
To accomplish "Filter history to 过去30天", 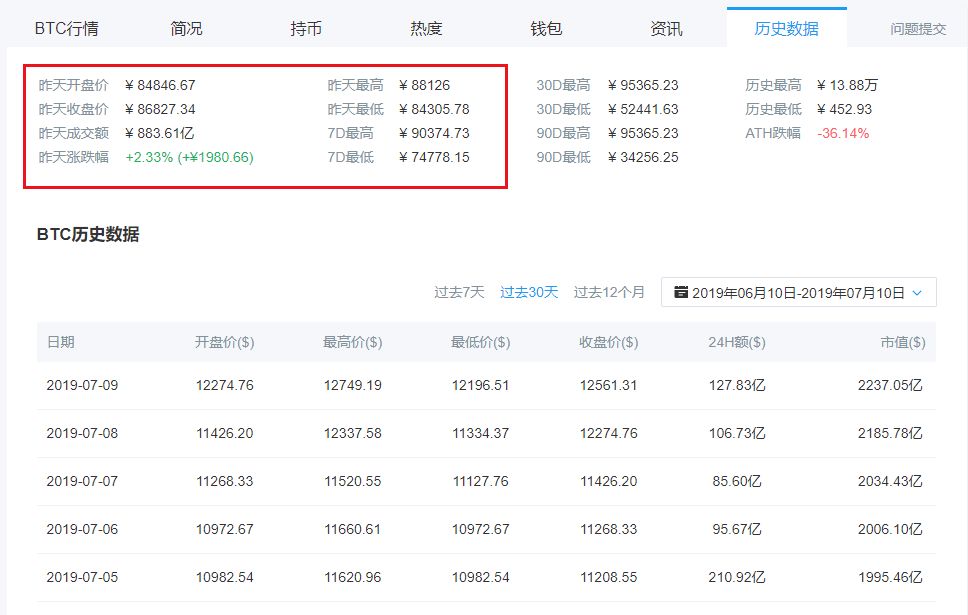I will coord(529,292).
